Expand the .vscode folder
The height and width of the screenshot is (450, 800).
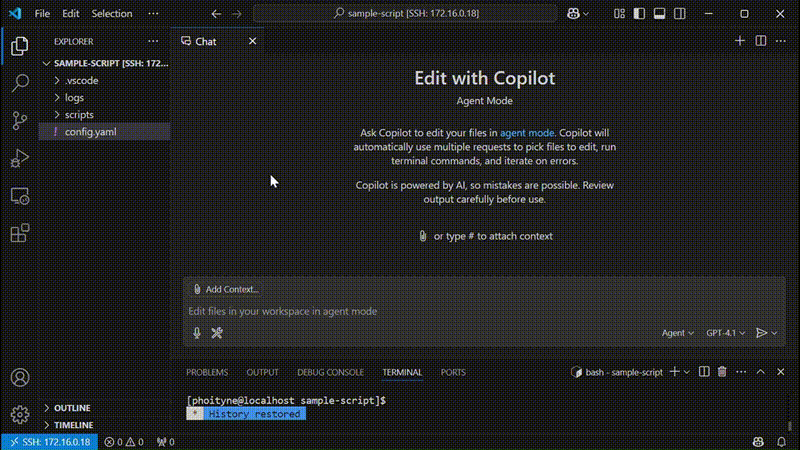tap(105, 81)
